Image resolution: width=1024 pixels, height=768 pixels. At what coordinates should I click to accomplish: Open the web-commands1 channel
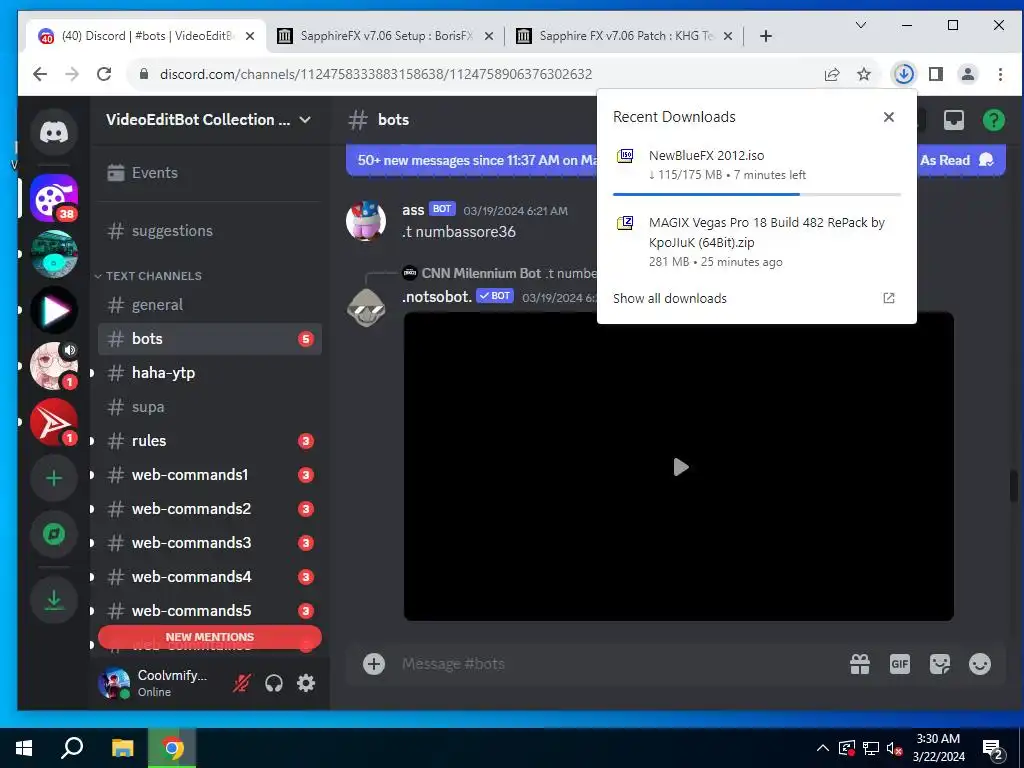[209, 475]
